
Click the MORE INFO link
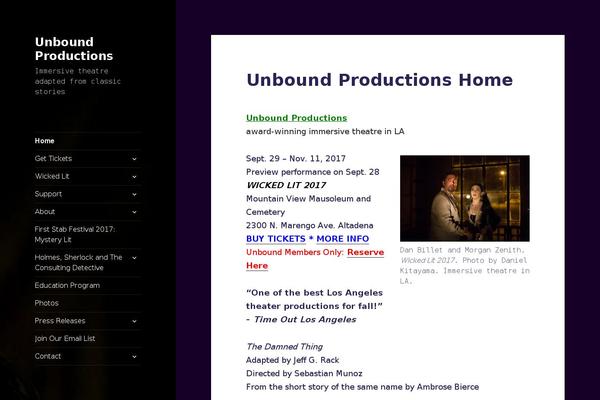coord(343,239)
